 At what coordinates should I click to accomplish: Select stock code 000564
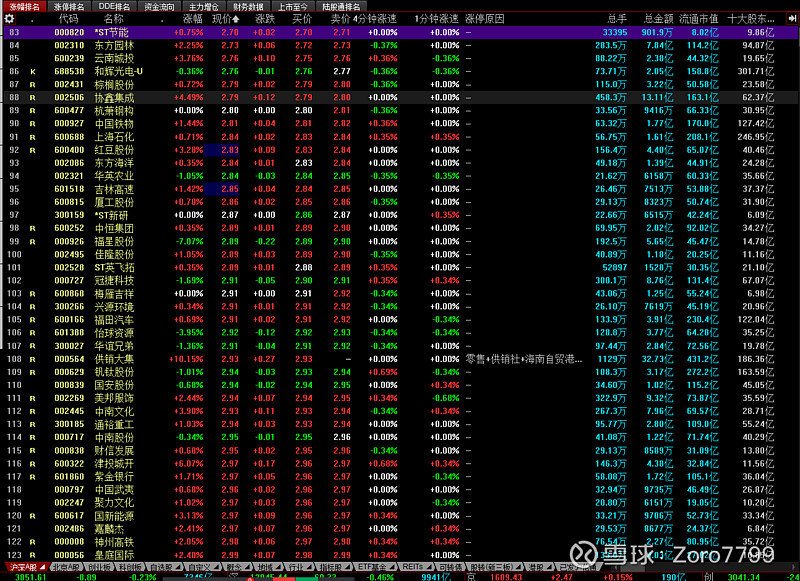click(x=69, y=359)
